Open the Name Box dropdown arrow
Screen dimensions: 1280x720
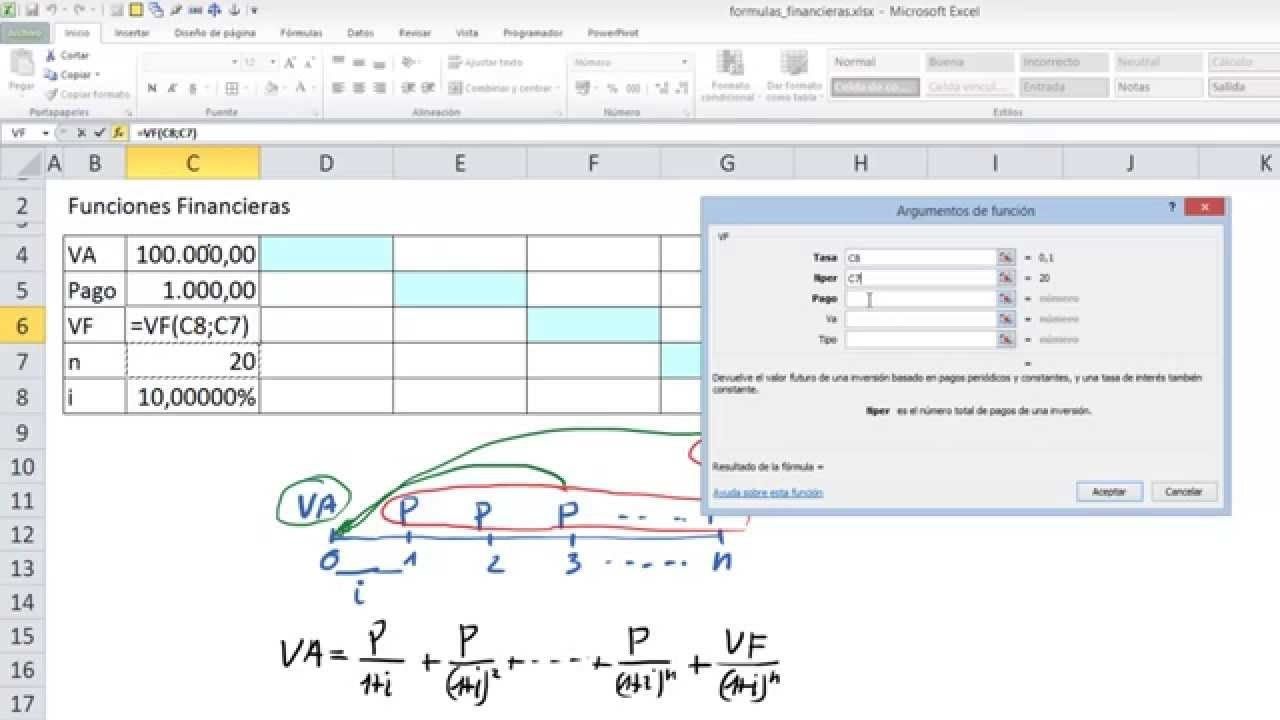pos(46,132)
